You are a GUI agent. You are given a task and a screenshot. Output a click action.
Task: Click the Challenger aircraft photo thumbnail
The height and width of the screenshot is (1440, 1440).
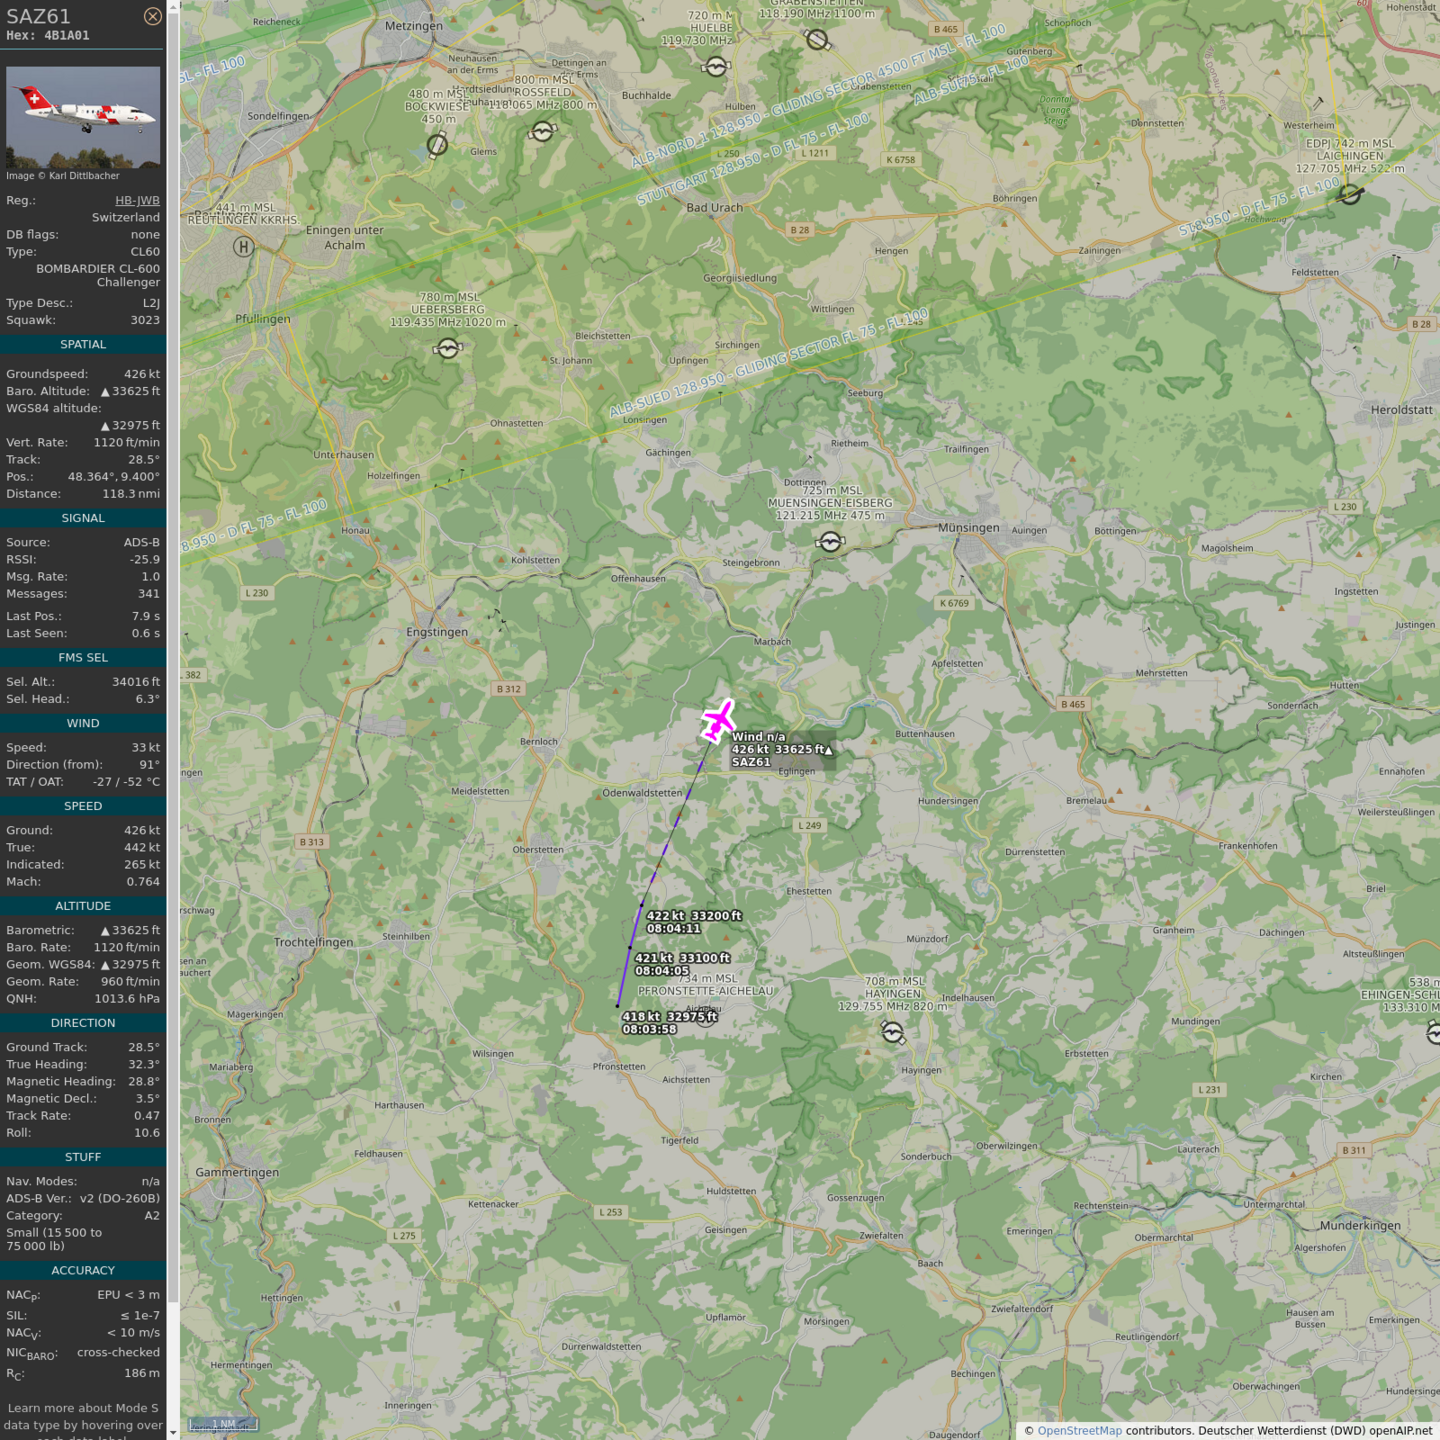point(83,117)
